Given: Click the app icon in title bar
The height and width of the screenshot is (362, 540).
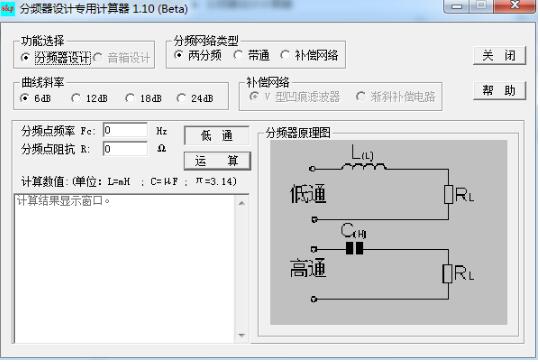Looking at the screenshot, I should tap(8, 8).
